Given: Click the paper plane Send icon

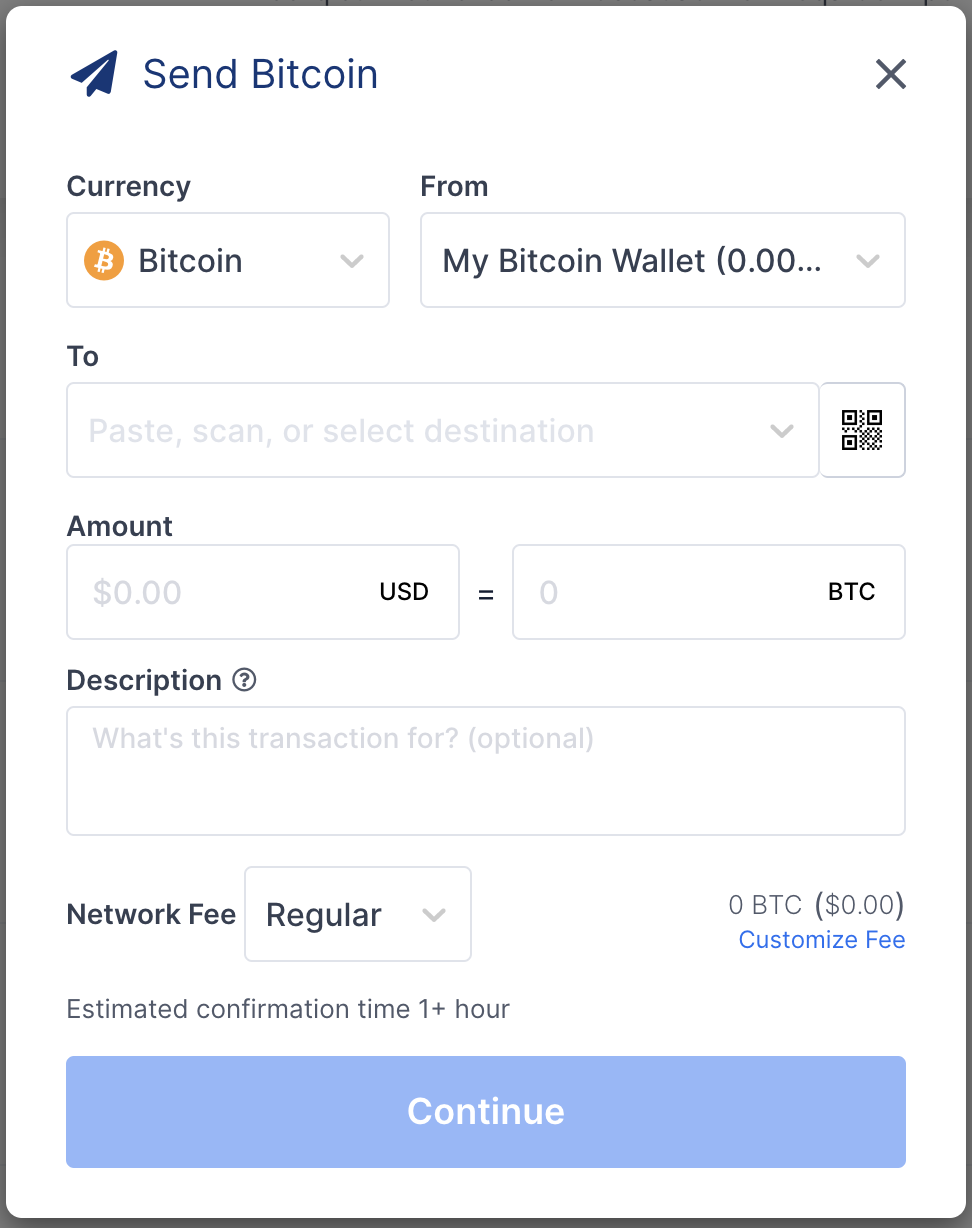Looking at the screenshot, I should [94, 74].
